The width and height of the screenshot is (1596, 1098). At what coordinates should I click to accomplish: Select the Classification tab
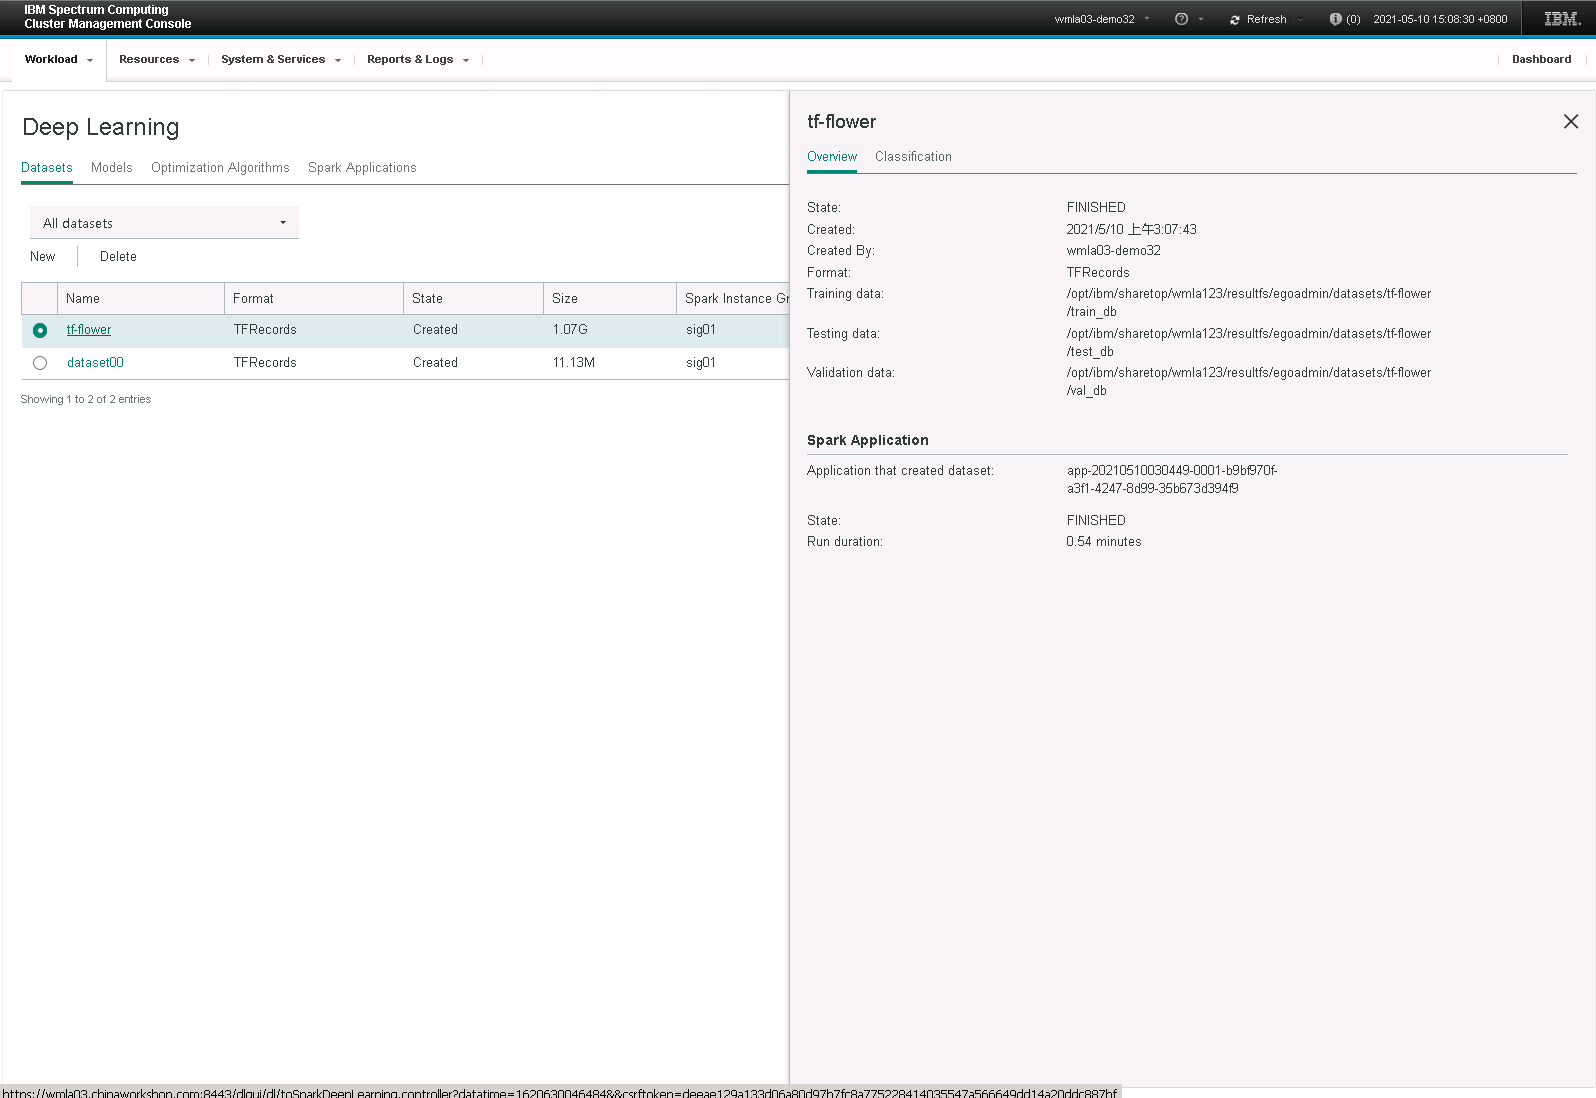913,157
